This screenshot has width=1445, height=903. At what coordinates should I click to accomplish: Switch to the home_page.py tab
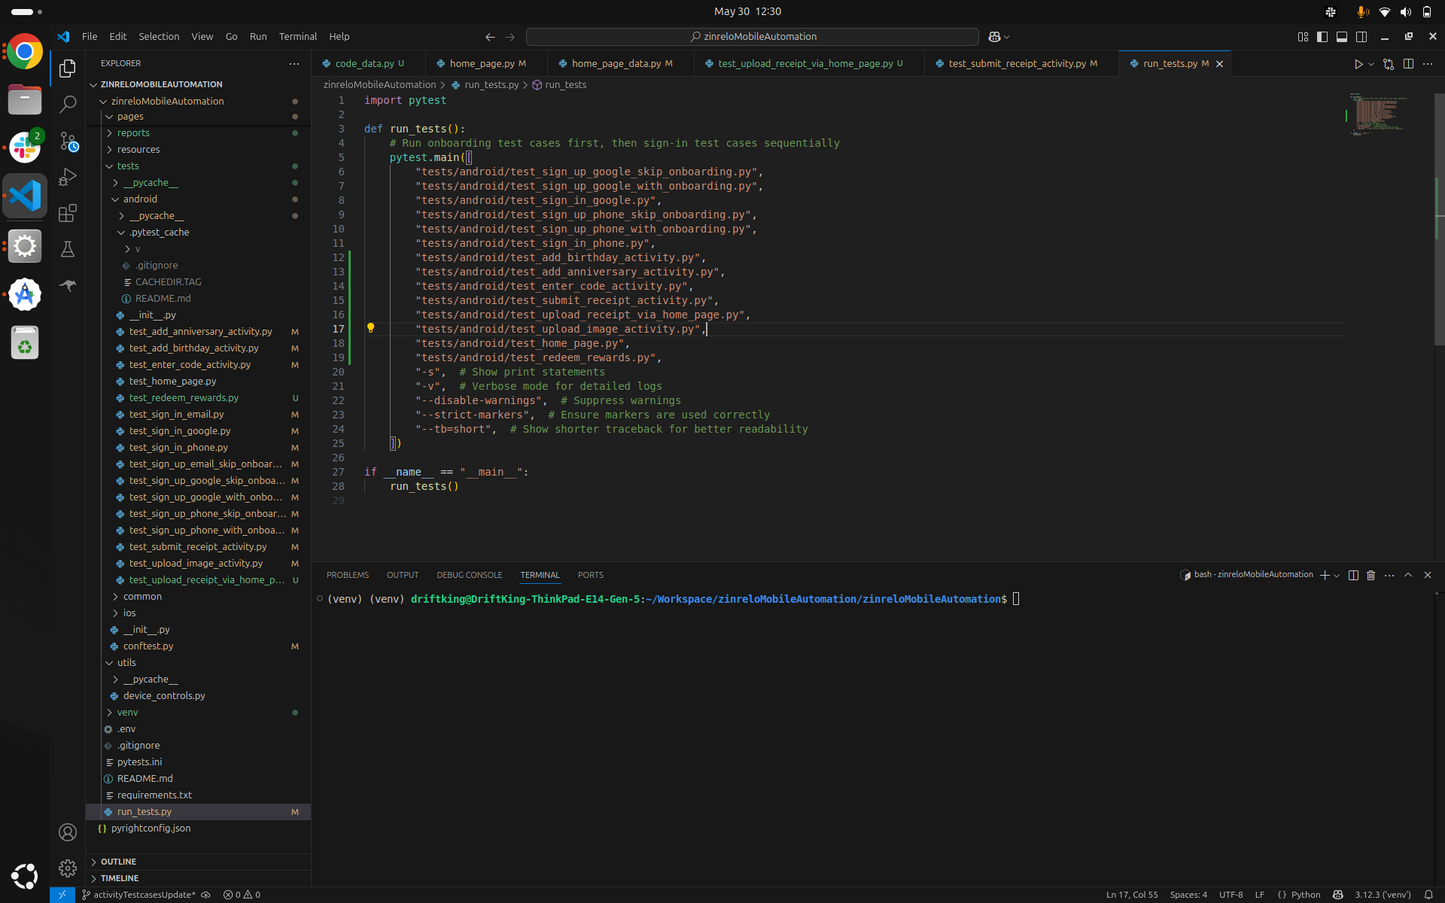coord(481,64)
